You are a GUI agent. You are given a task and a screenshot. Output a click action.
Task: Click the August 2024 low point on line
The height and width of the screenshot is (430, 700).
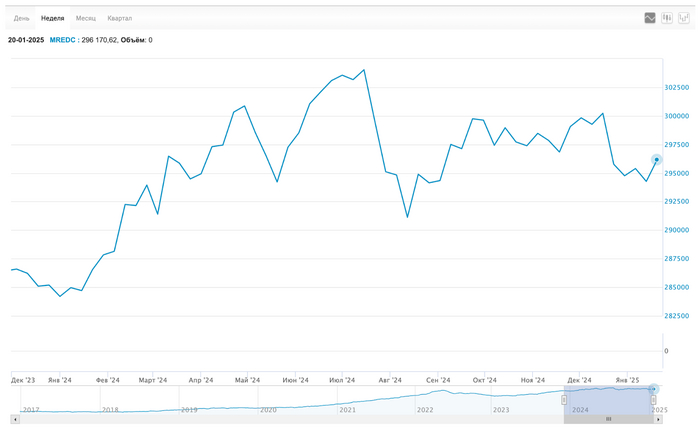pyautogui.click(x=407, y=216)
